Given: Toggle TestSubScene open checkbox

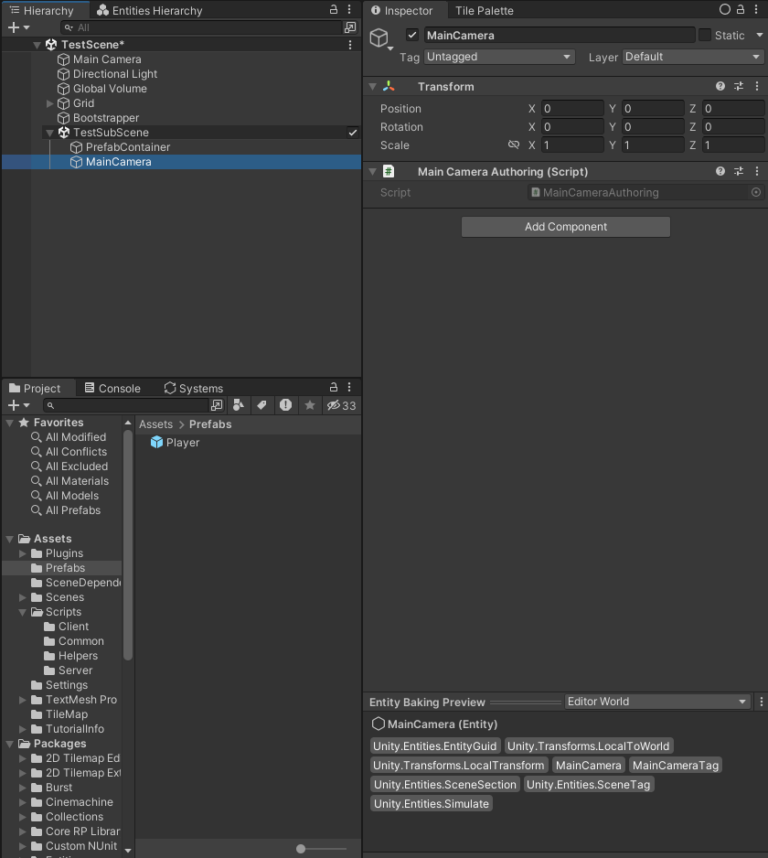Looking at the screenshot, I should pos(353,132).
